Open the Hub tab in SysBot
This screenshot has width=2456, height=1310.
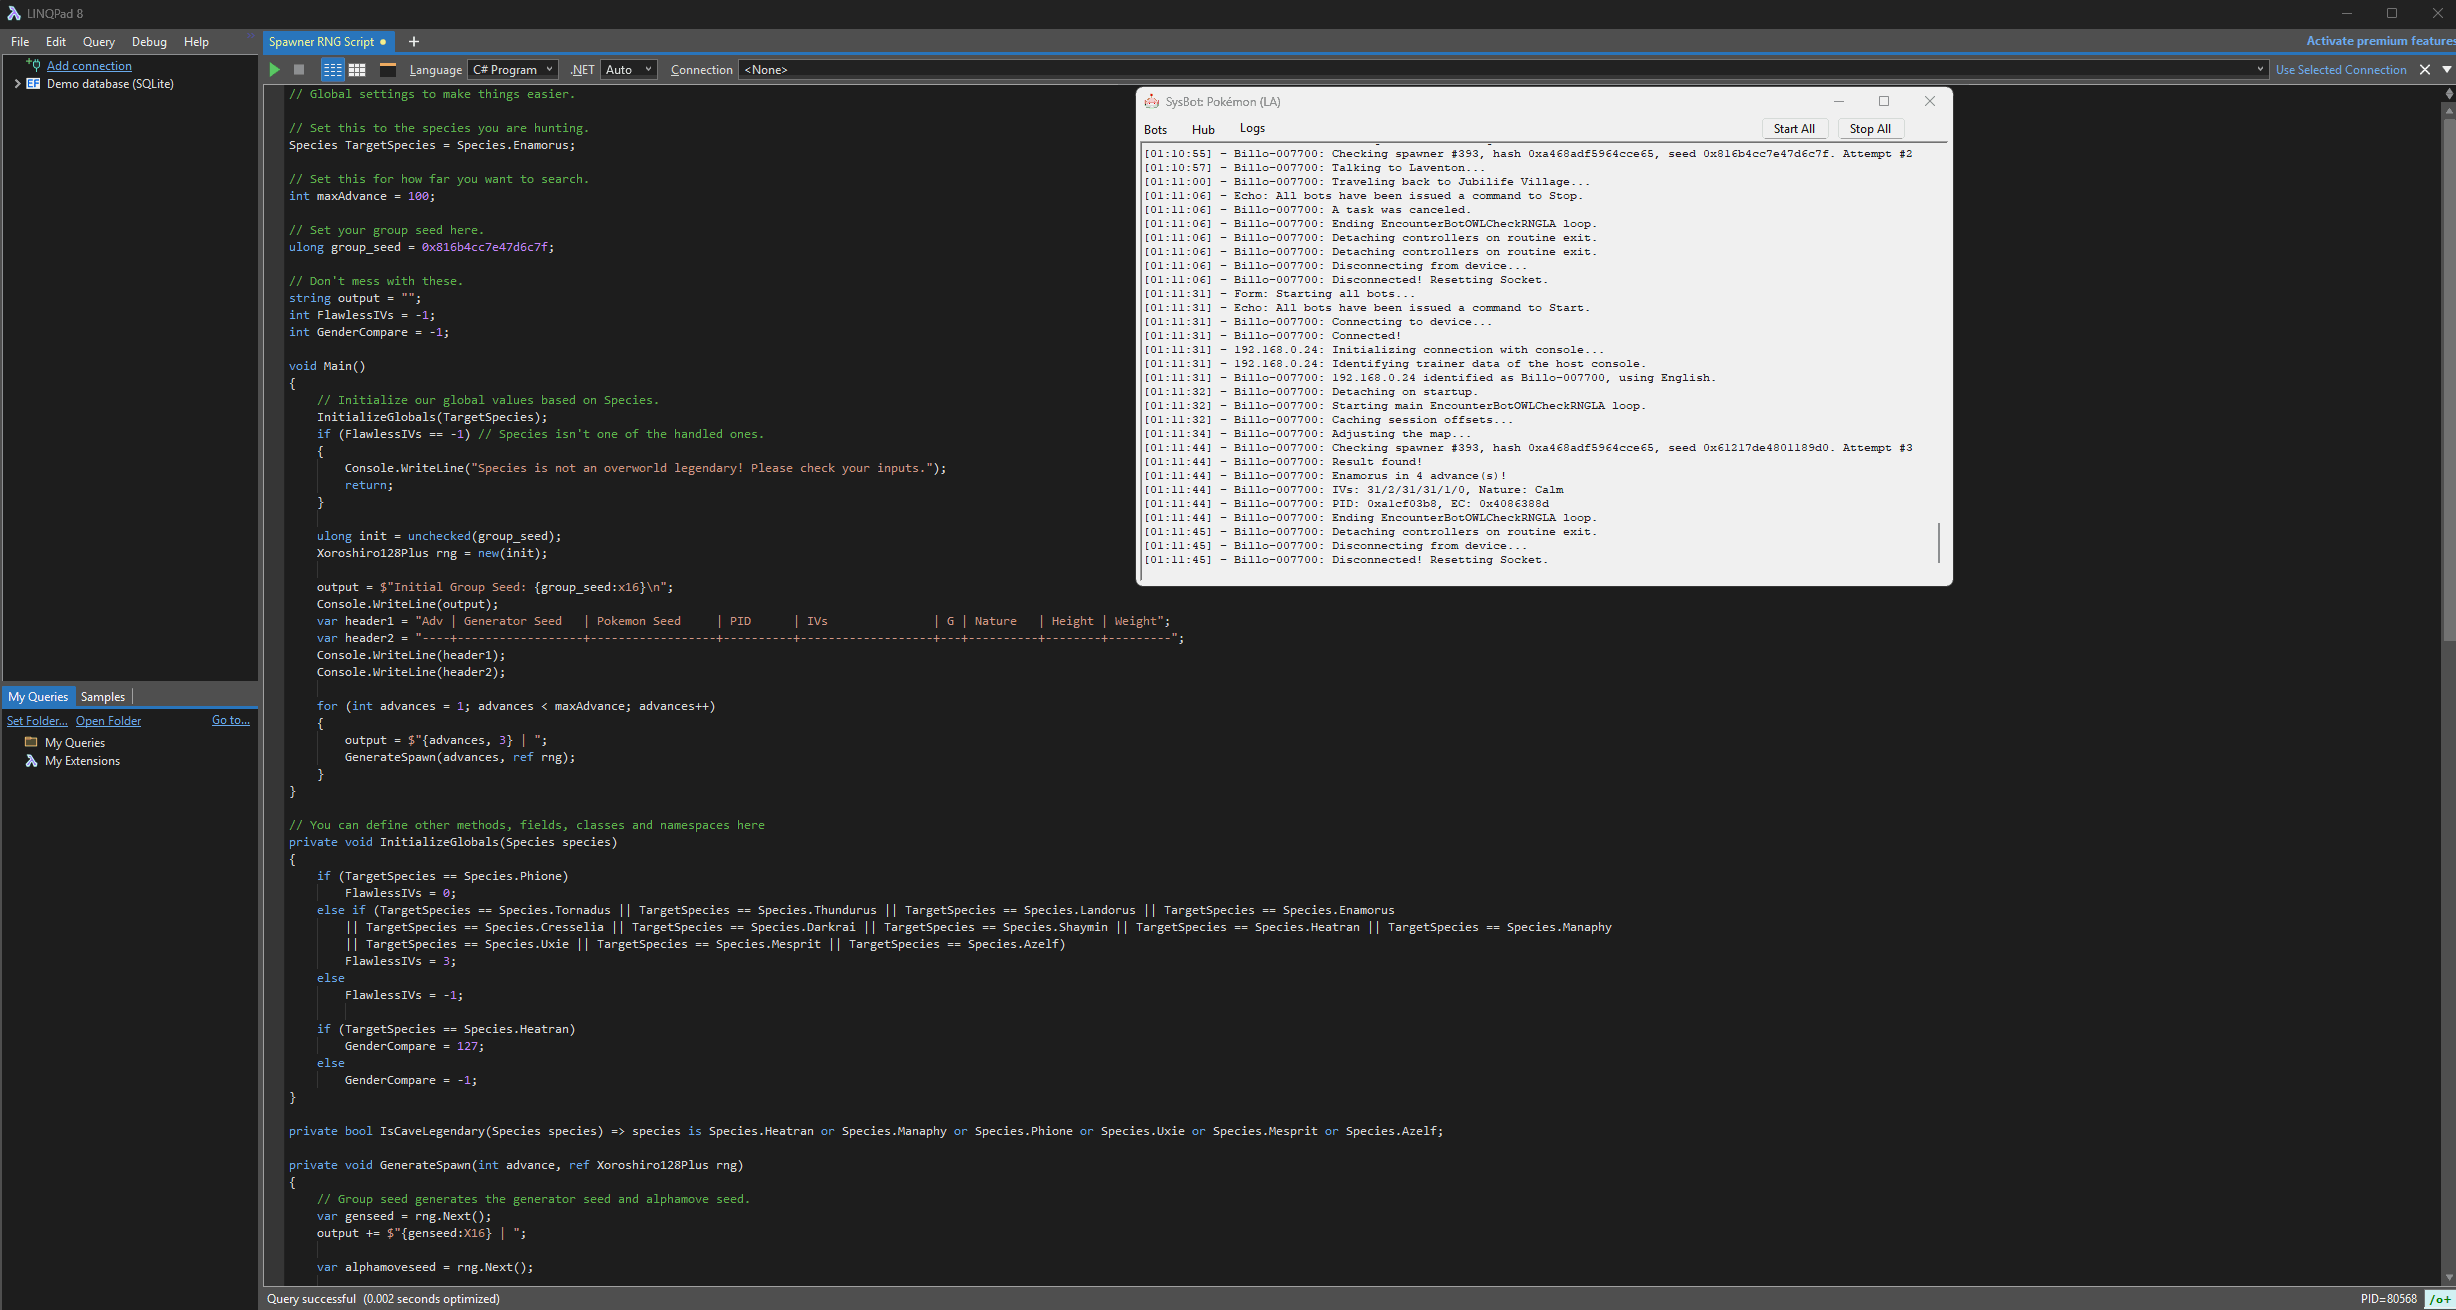(1202, 130)
